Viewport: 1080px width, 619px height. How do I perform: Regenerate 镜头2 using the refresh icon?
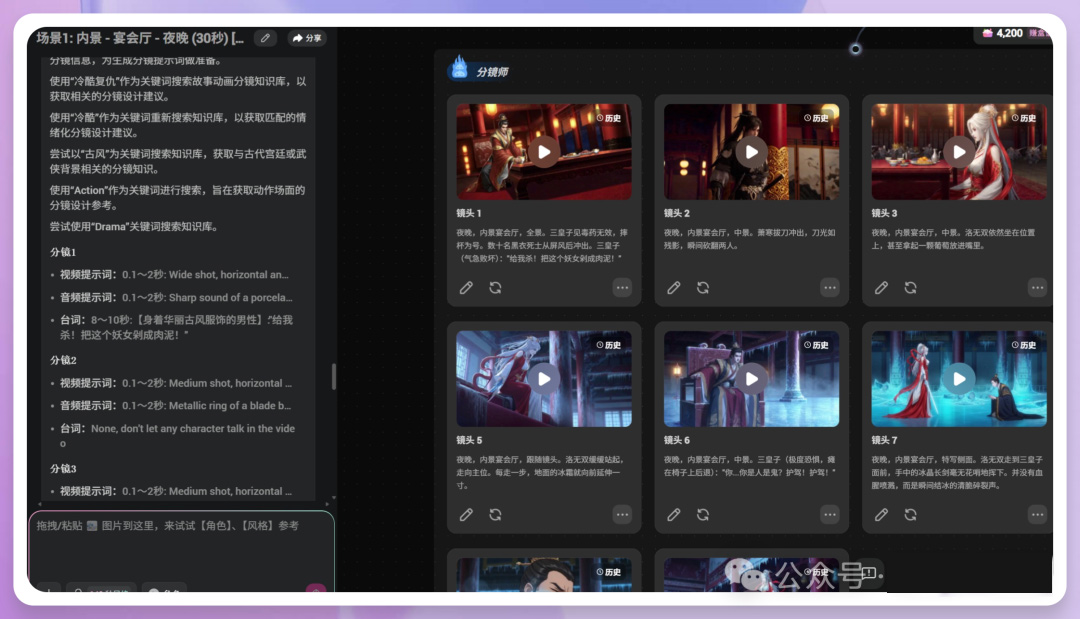(702, 287)
